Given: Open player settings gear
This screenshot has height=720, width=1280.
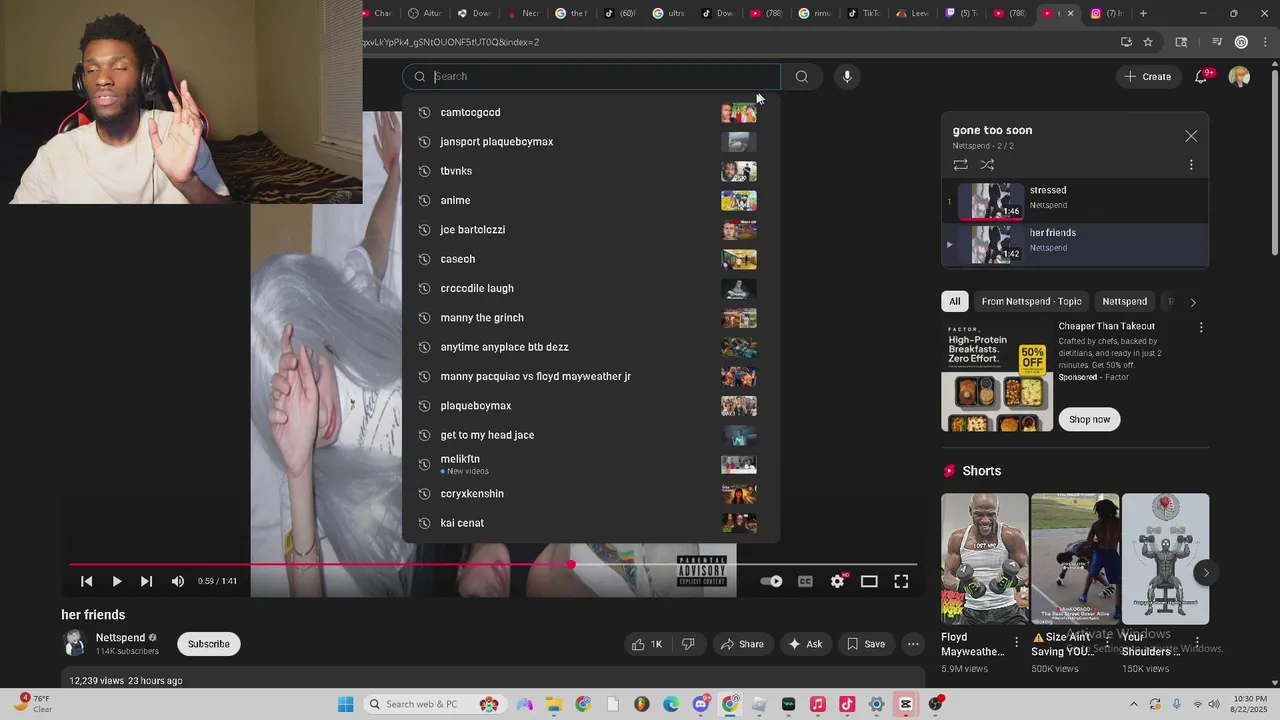Looking at the screenshot, I should click(838, 581).
